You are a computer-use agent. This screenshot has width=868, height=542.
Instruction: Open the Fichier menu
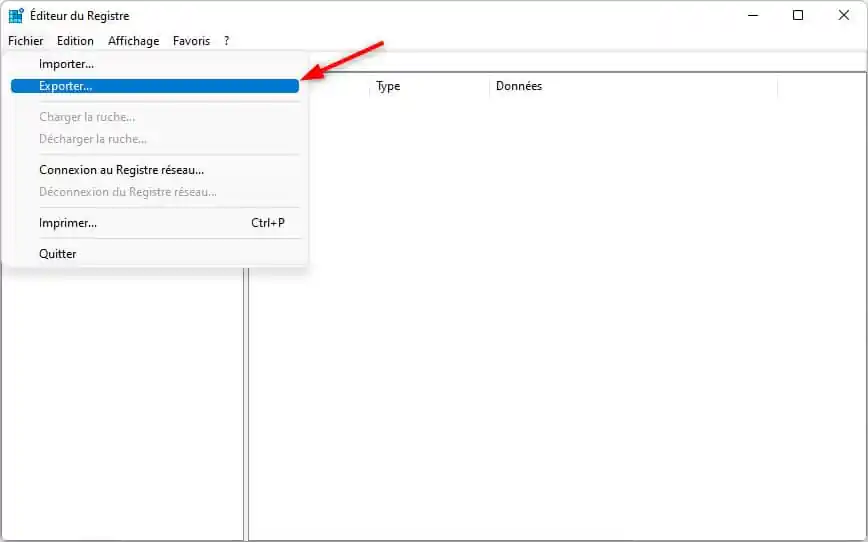pos(25,41)
